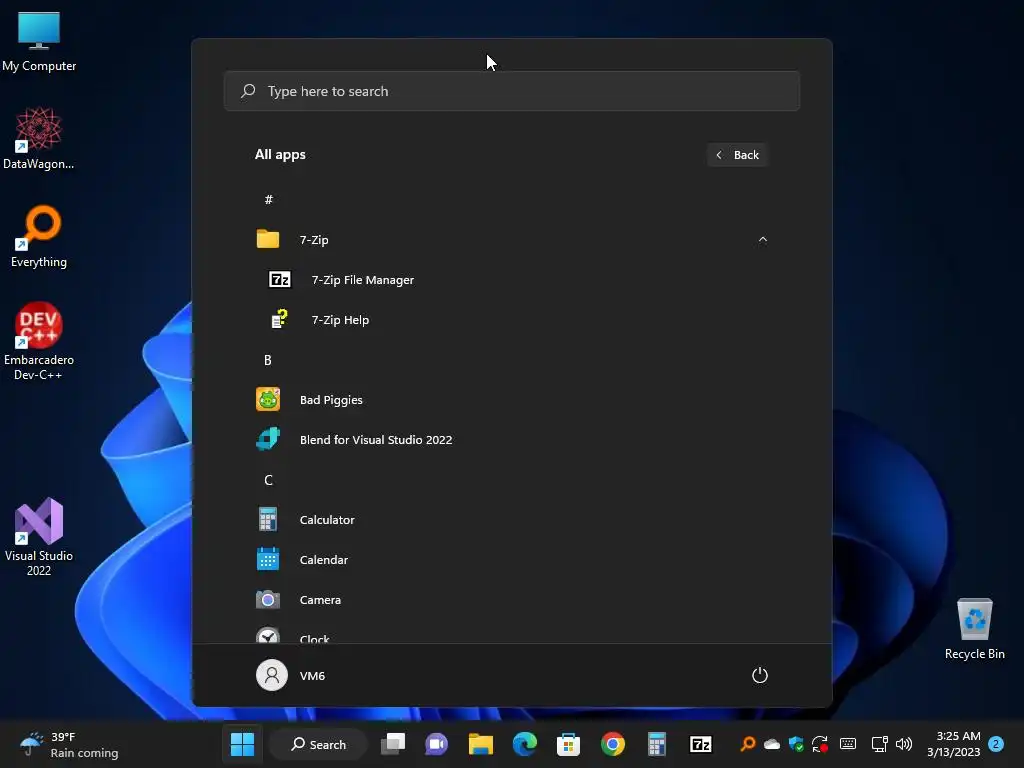Open the Power options button
Image resolution: width=1024 pixels, height=768 pixels.
(760, 675)
